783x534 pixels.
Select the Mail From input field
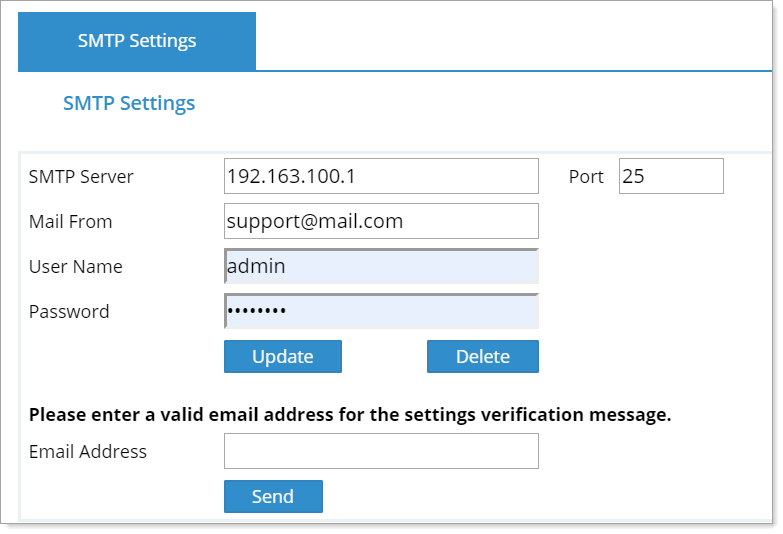[381, 221]
